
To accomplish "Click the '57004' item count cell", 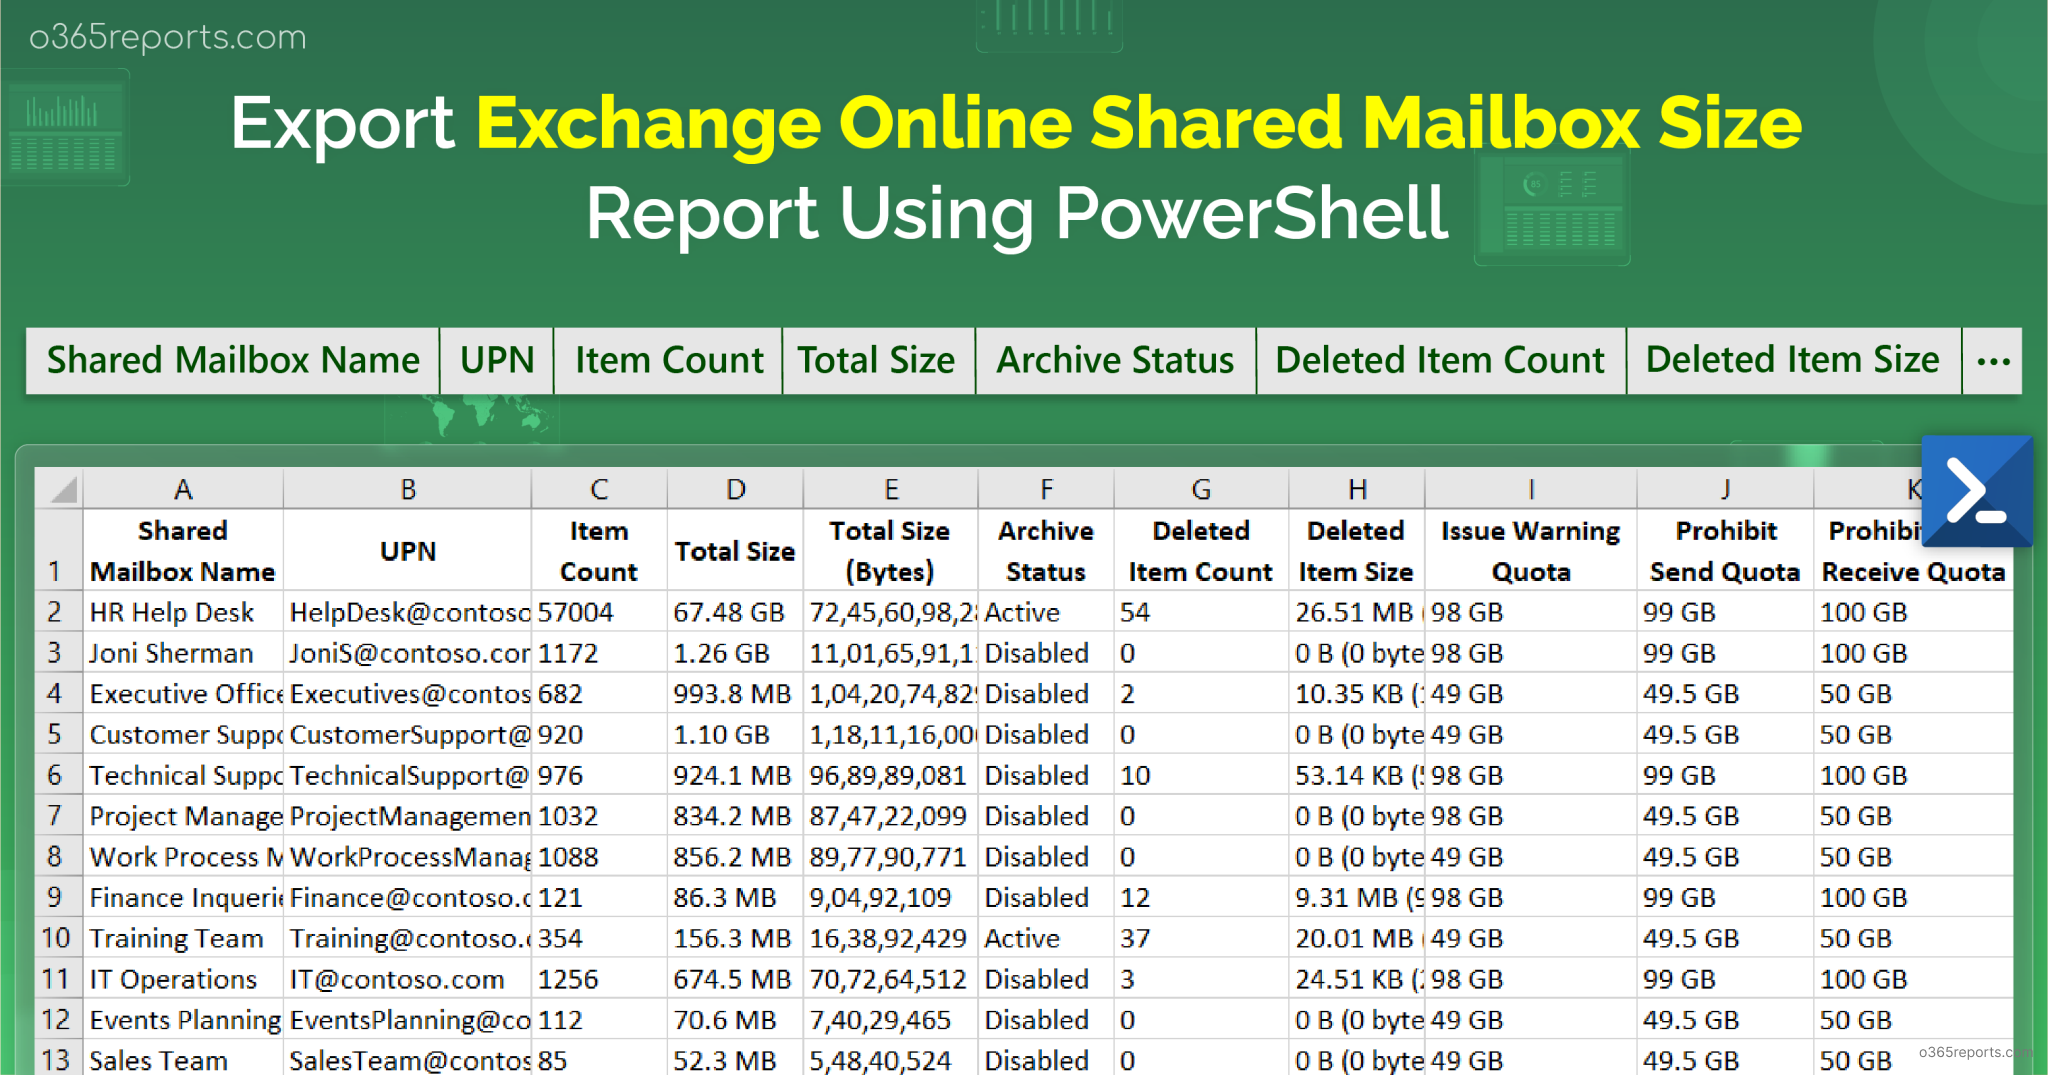I will [x=599, y=612].
